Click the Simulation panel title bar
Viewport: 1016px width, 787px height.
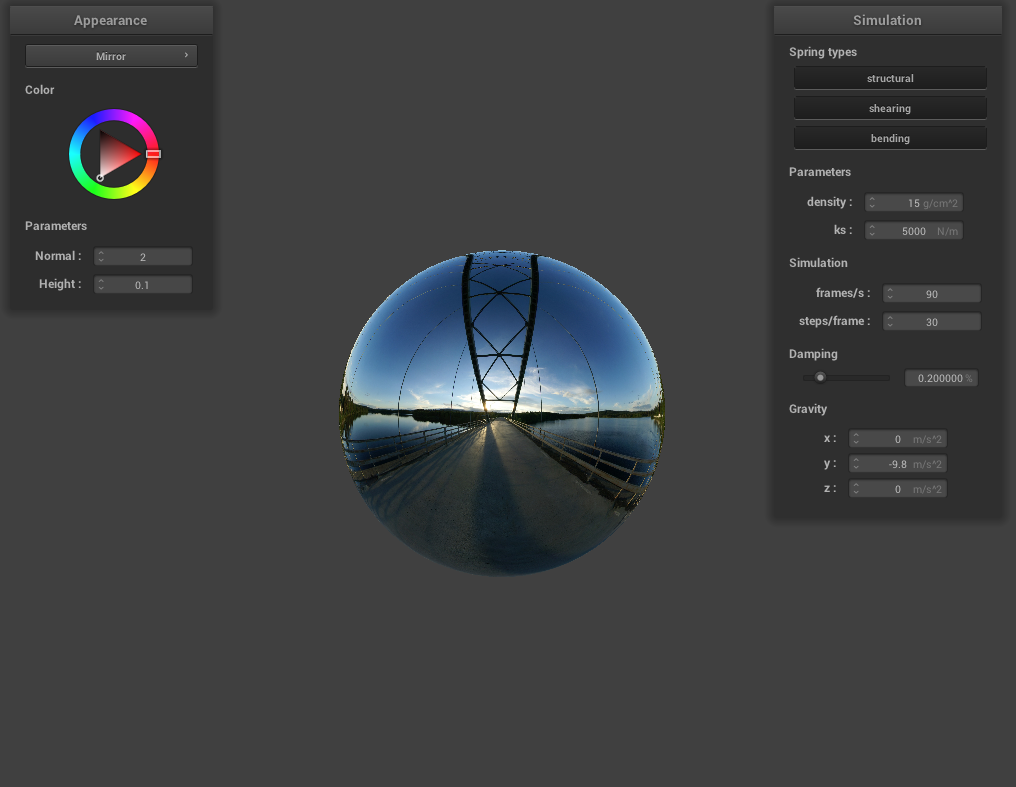[887, 20]
